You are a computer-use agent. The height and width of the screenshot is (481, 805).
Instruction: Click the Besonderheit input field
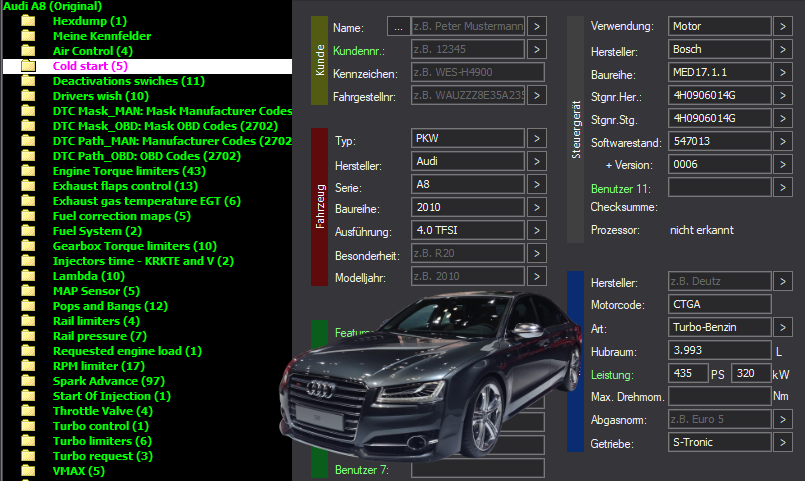click(468, 253)
